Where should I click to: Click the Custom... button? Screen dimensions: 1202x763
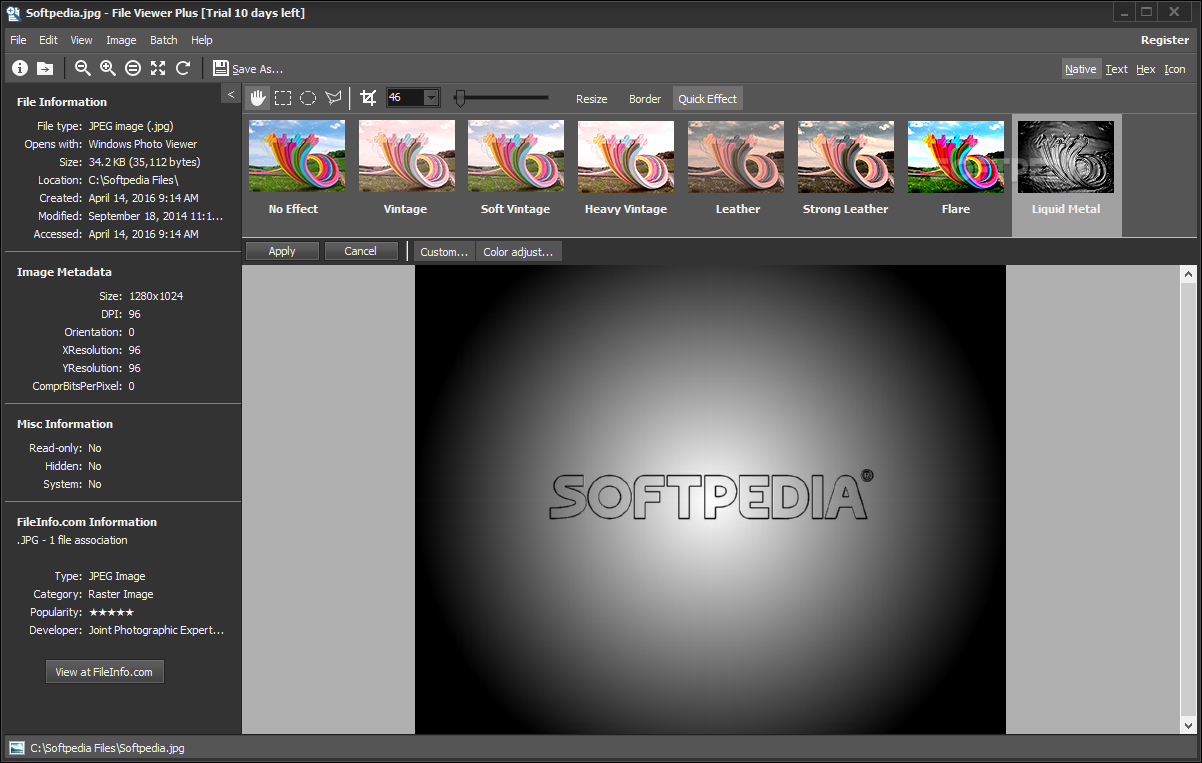pyautogui.click(x=444, y=251)
